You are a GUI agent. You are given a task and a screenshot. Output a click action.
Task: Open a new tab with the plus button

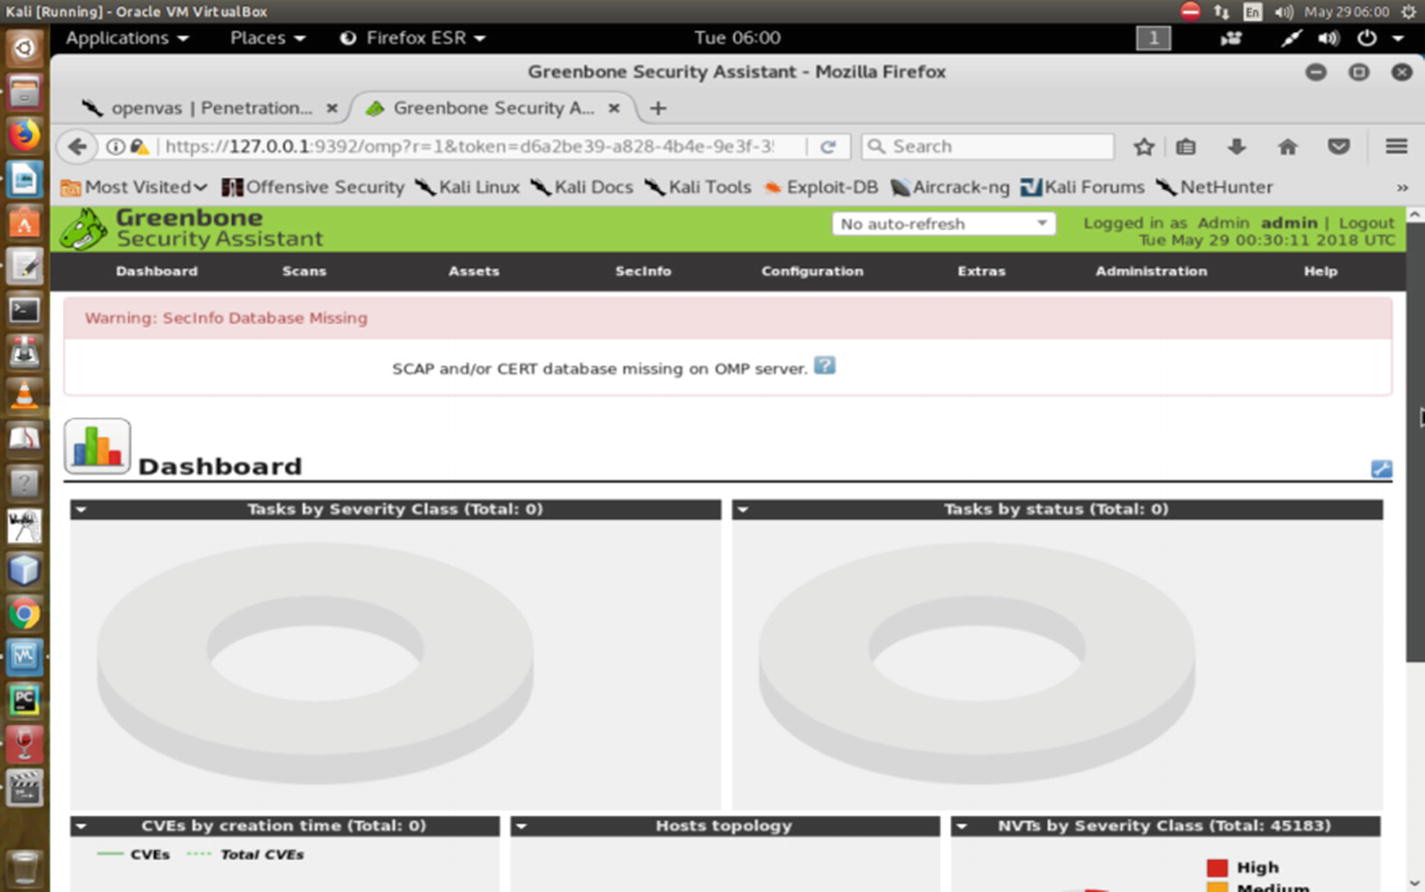tap(658, 108)
